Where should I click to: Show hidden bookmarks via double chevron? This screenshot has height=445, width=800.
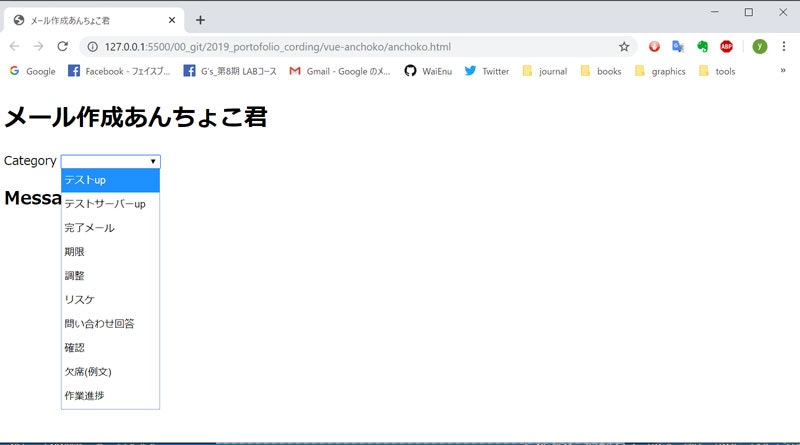(x=783, y=70)
